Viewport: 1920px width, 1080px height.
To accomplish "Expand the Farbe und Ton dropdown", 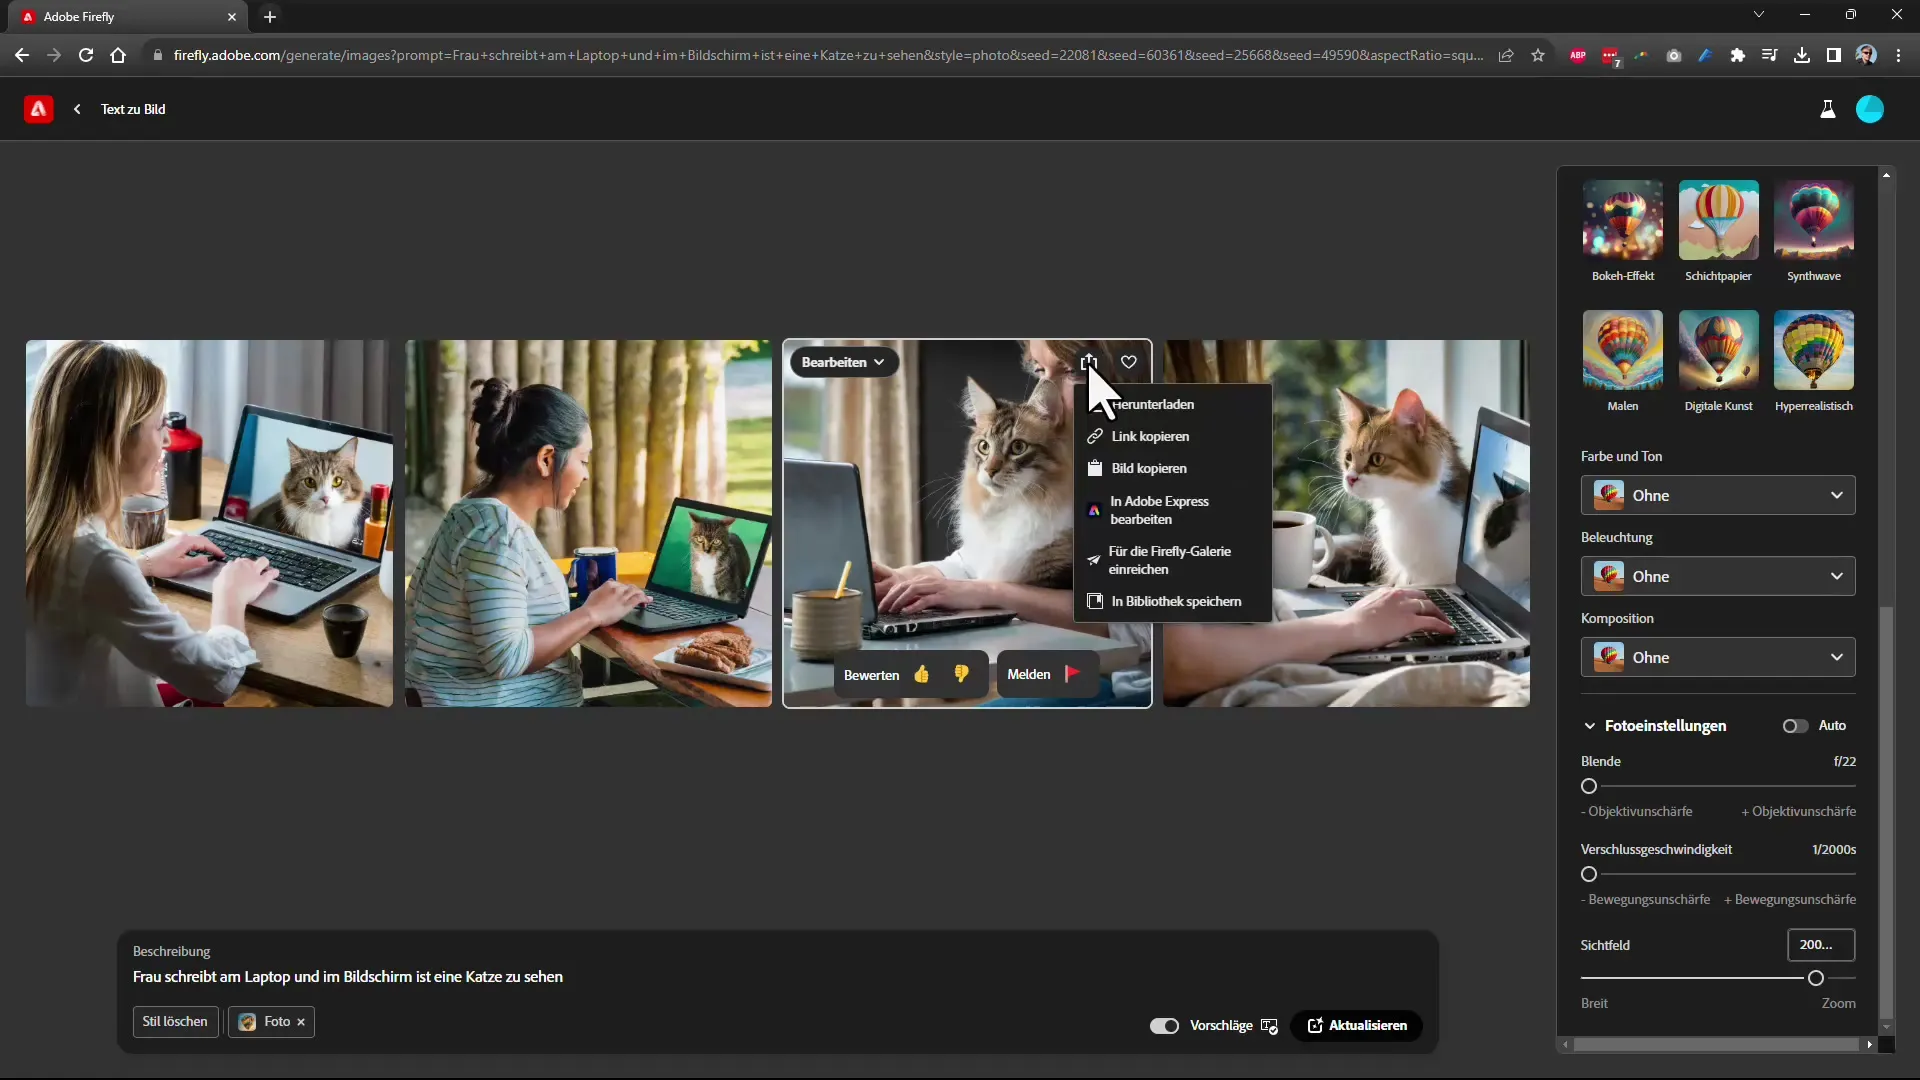I will (1718, 495).
